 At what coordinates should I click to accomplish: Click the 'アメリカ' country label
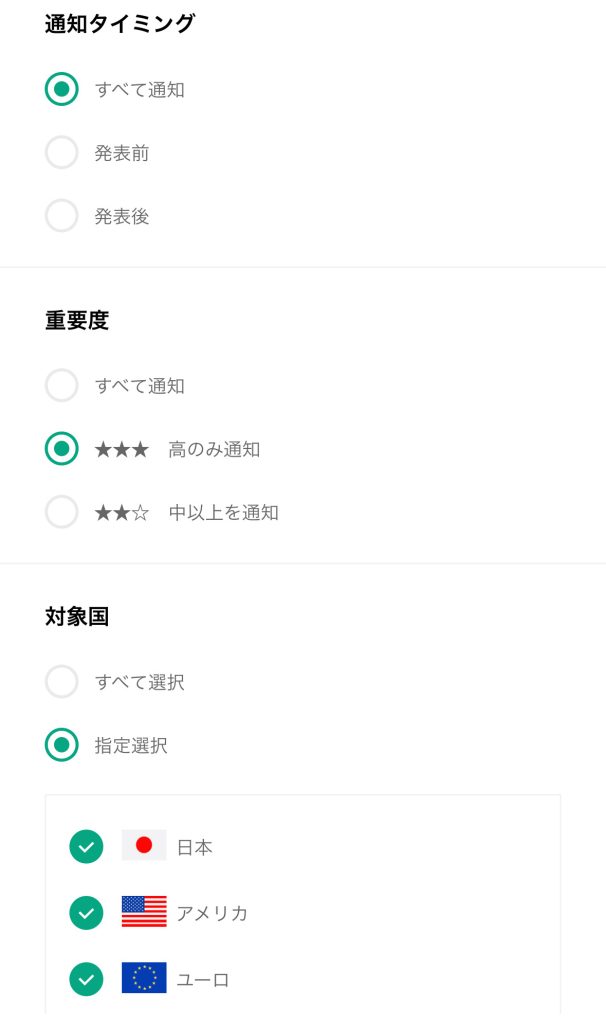(x=212, y=913)
